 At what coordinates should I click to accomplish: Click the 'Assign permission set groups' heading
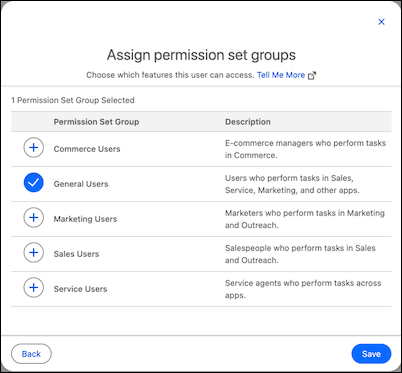(201, 55)
